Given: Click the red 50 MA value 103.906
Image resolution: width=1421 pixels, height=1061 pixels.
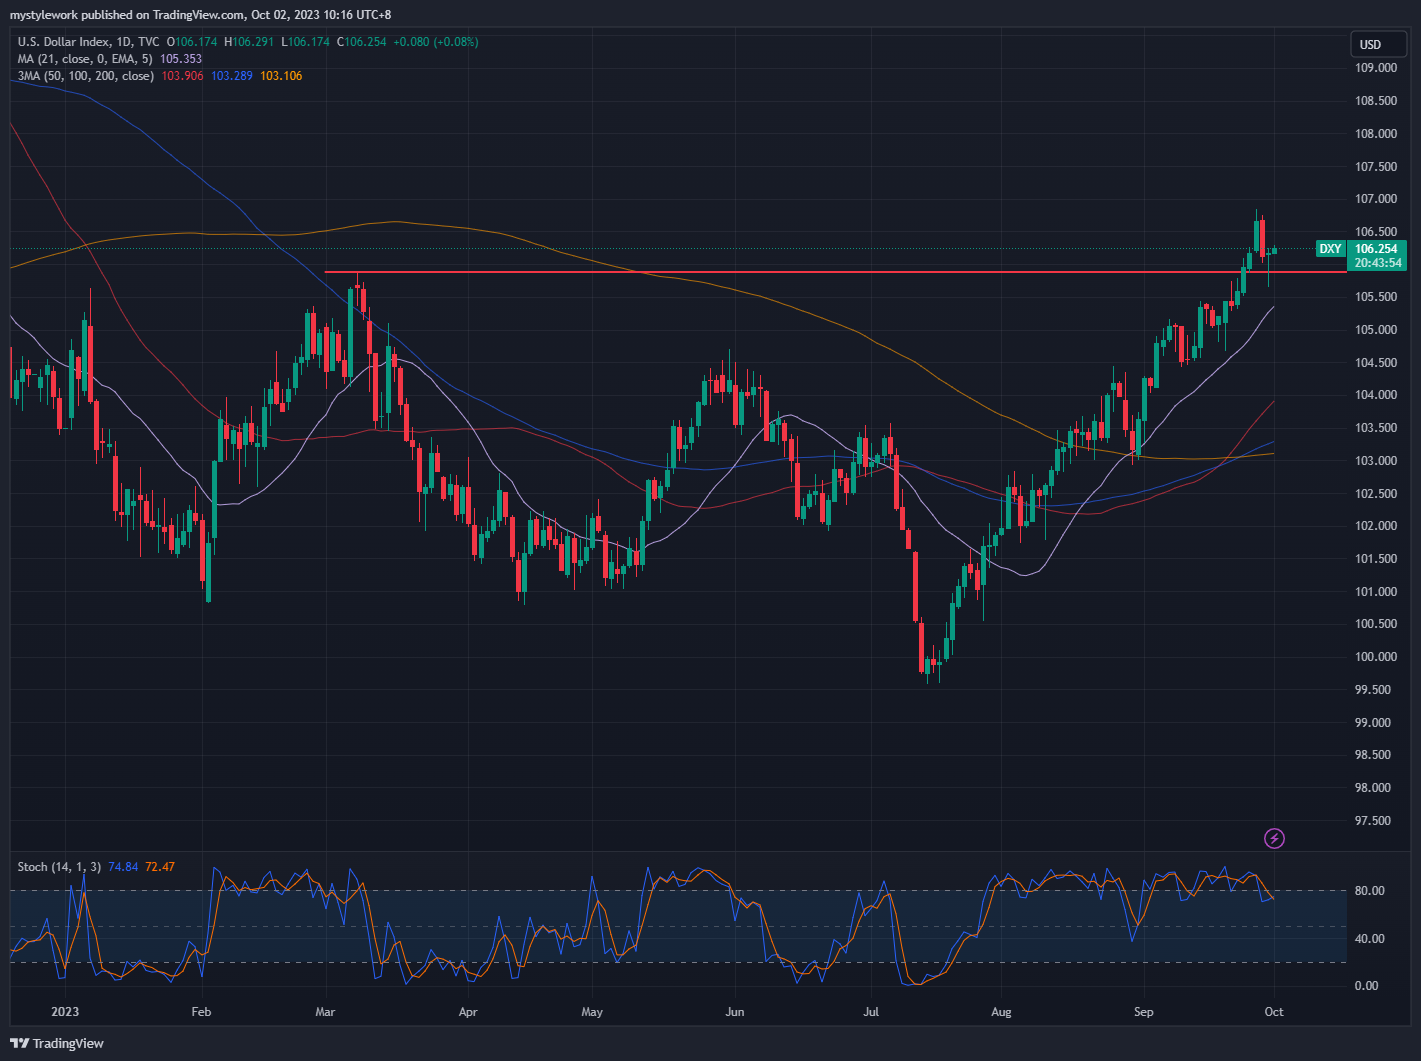Looking at the screenshot, I should tap(182, 76).
